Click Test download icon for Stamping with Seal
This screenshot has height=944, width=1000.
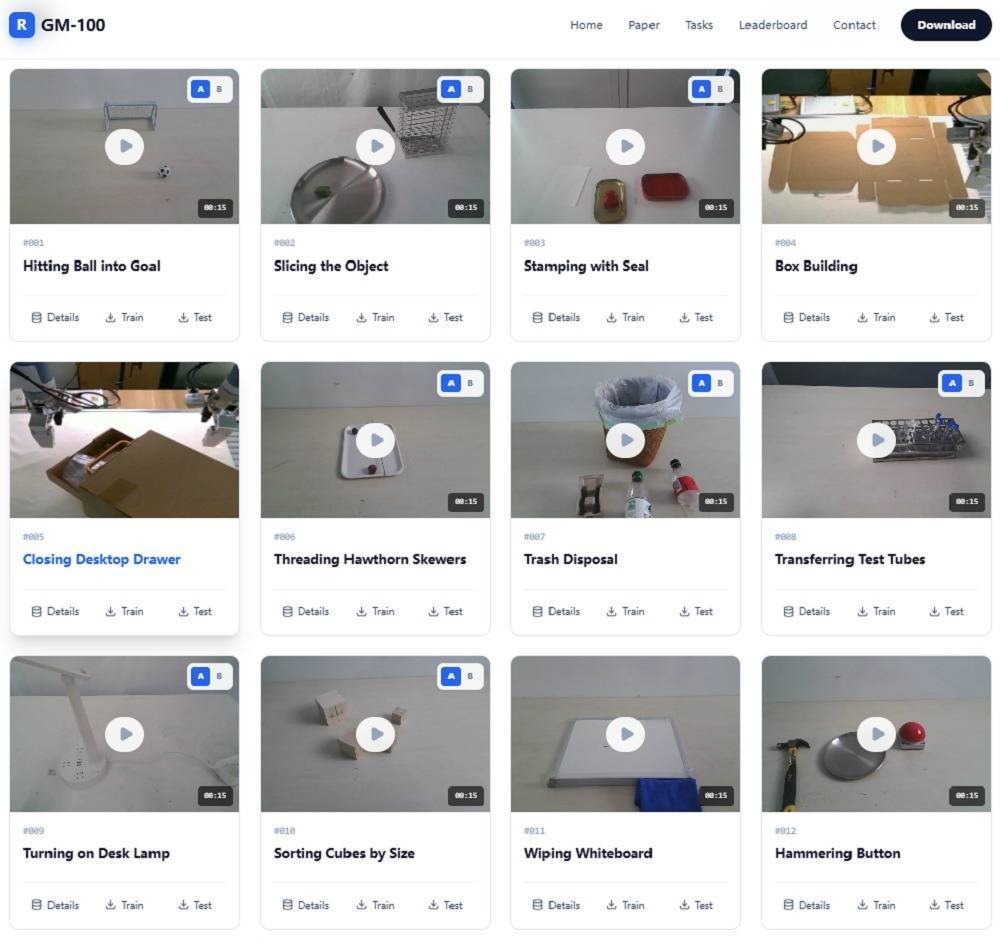[685, 318]
